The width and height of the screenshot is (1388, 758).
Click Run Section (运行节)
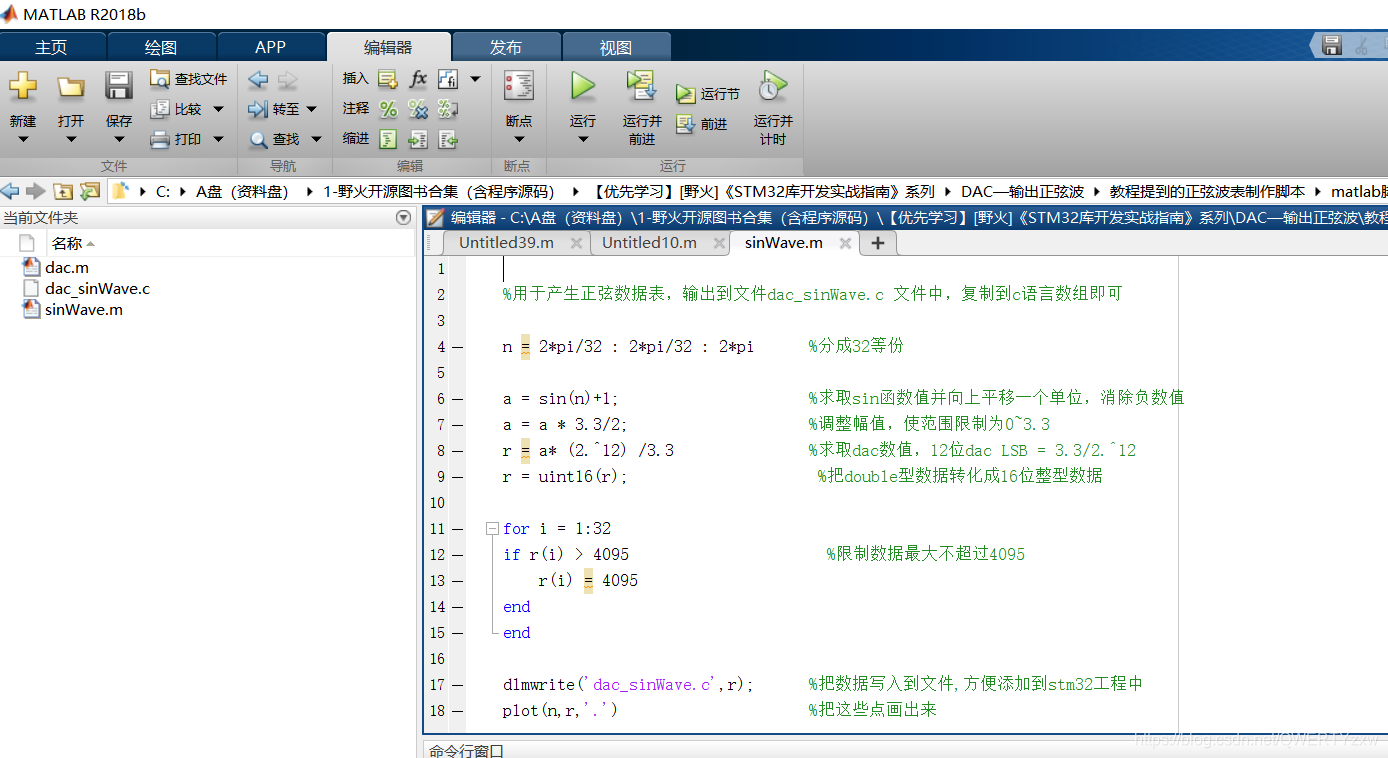[708, 94]
